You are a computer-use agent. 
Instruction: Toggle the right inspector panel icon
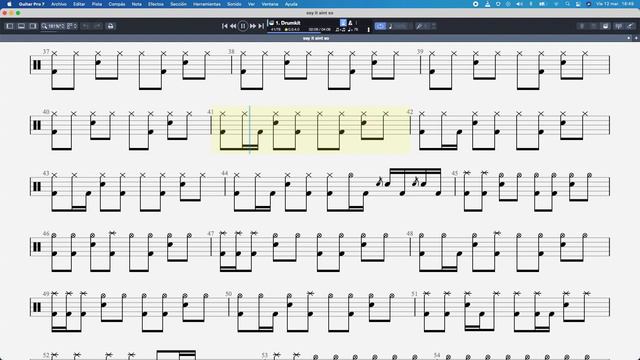pyautogui.click(x=33, y=26)
